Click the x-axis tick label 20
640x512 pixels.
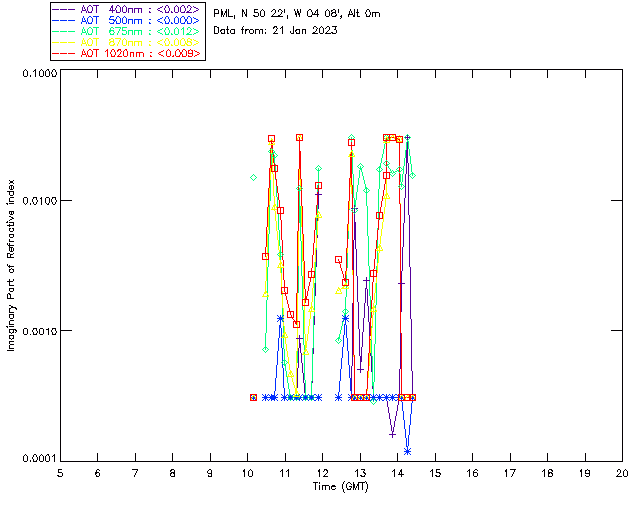click(622, 473)
